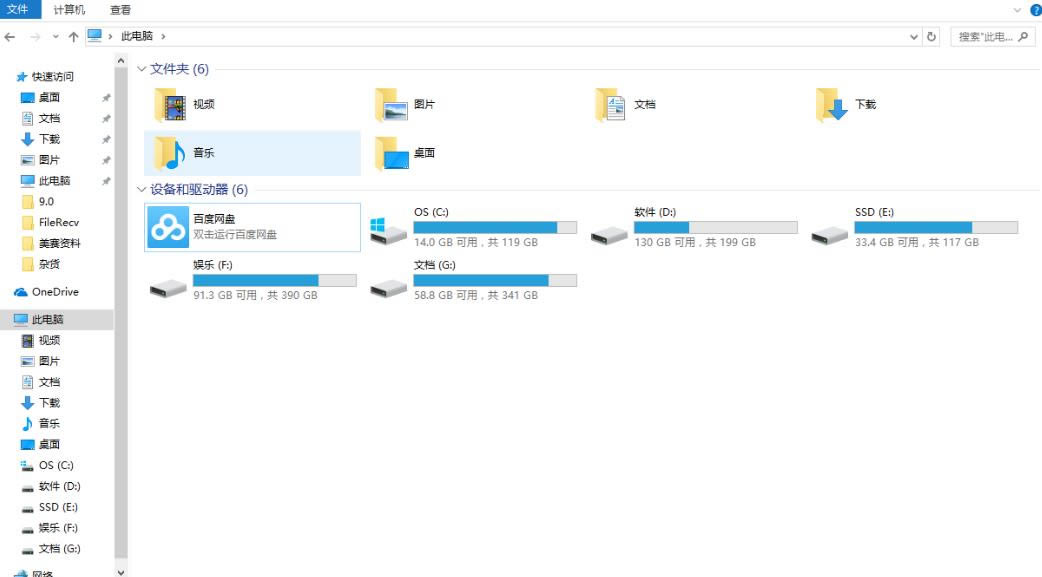Click the 文件夹 (6) group header

(x=179, y=69)
